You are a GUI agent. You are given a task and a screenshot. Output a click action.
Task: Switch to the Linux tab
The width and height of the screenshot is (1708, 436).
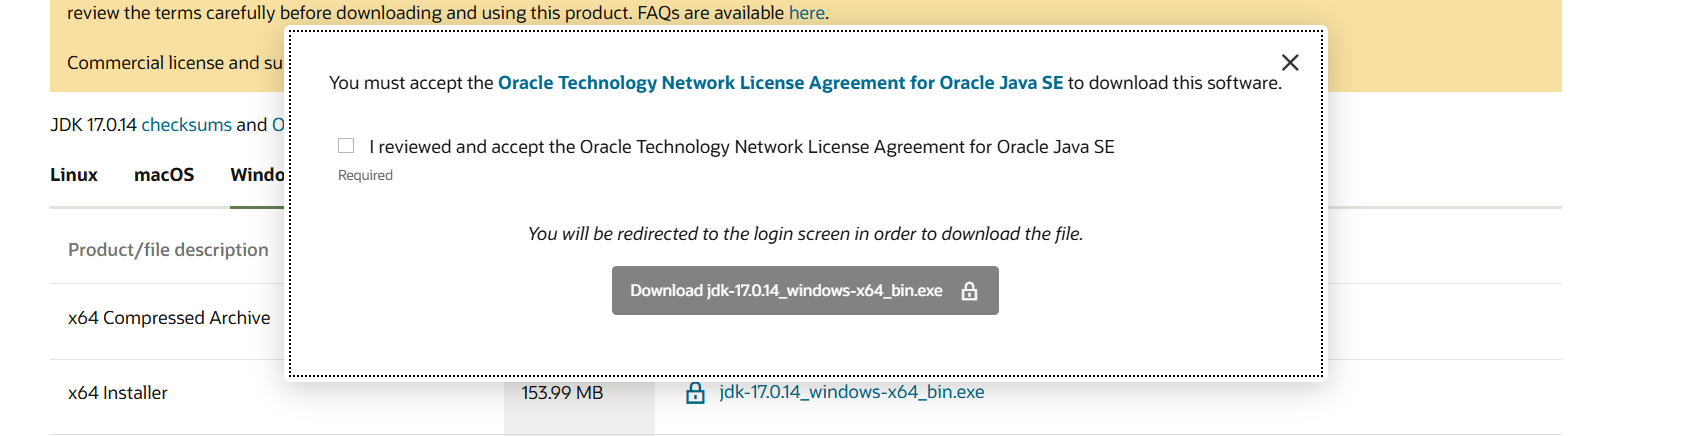74,175
